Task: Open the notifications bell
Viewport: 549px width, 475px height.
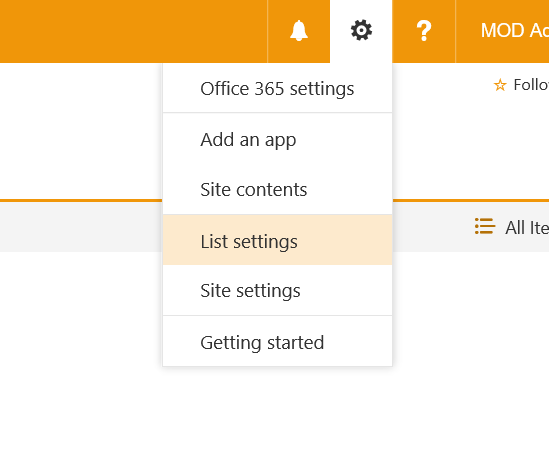Action: pyautogui.click(x=299, y=31)
